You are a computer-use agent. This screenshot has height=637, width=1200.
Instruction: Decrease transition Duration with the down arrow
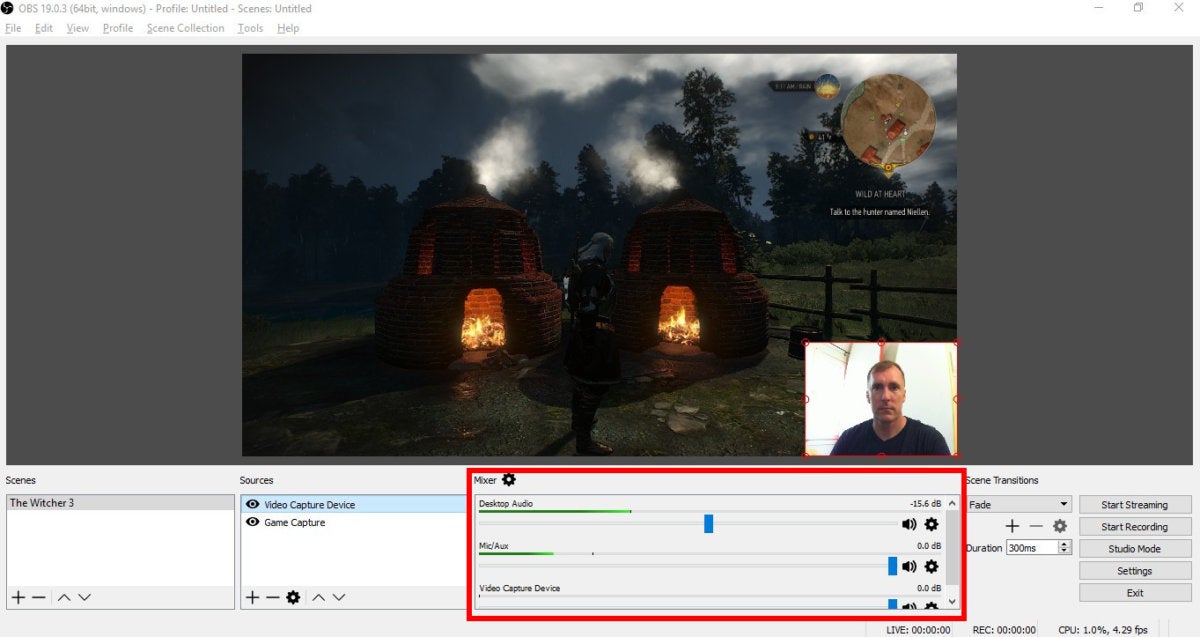(1064, 551)
